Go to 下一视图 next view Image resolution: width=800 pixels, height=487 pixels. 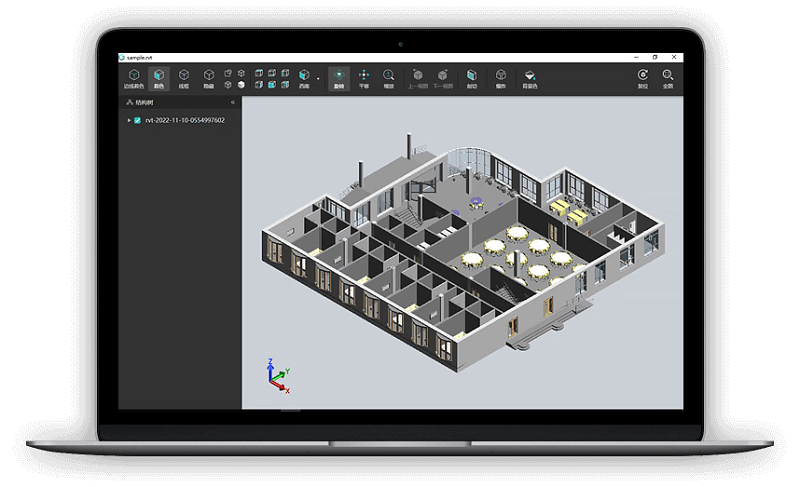[x=442, y=79]
